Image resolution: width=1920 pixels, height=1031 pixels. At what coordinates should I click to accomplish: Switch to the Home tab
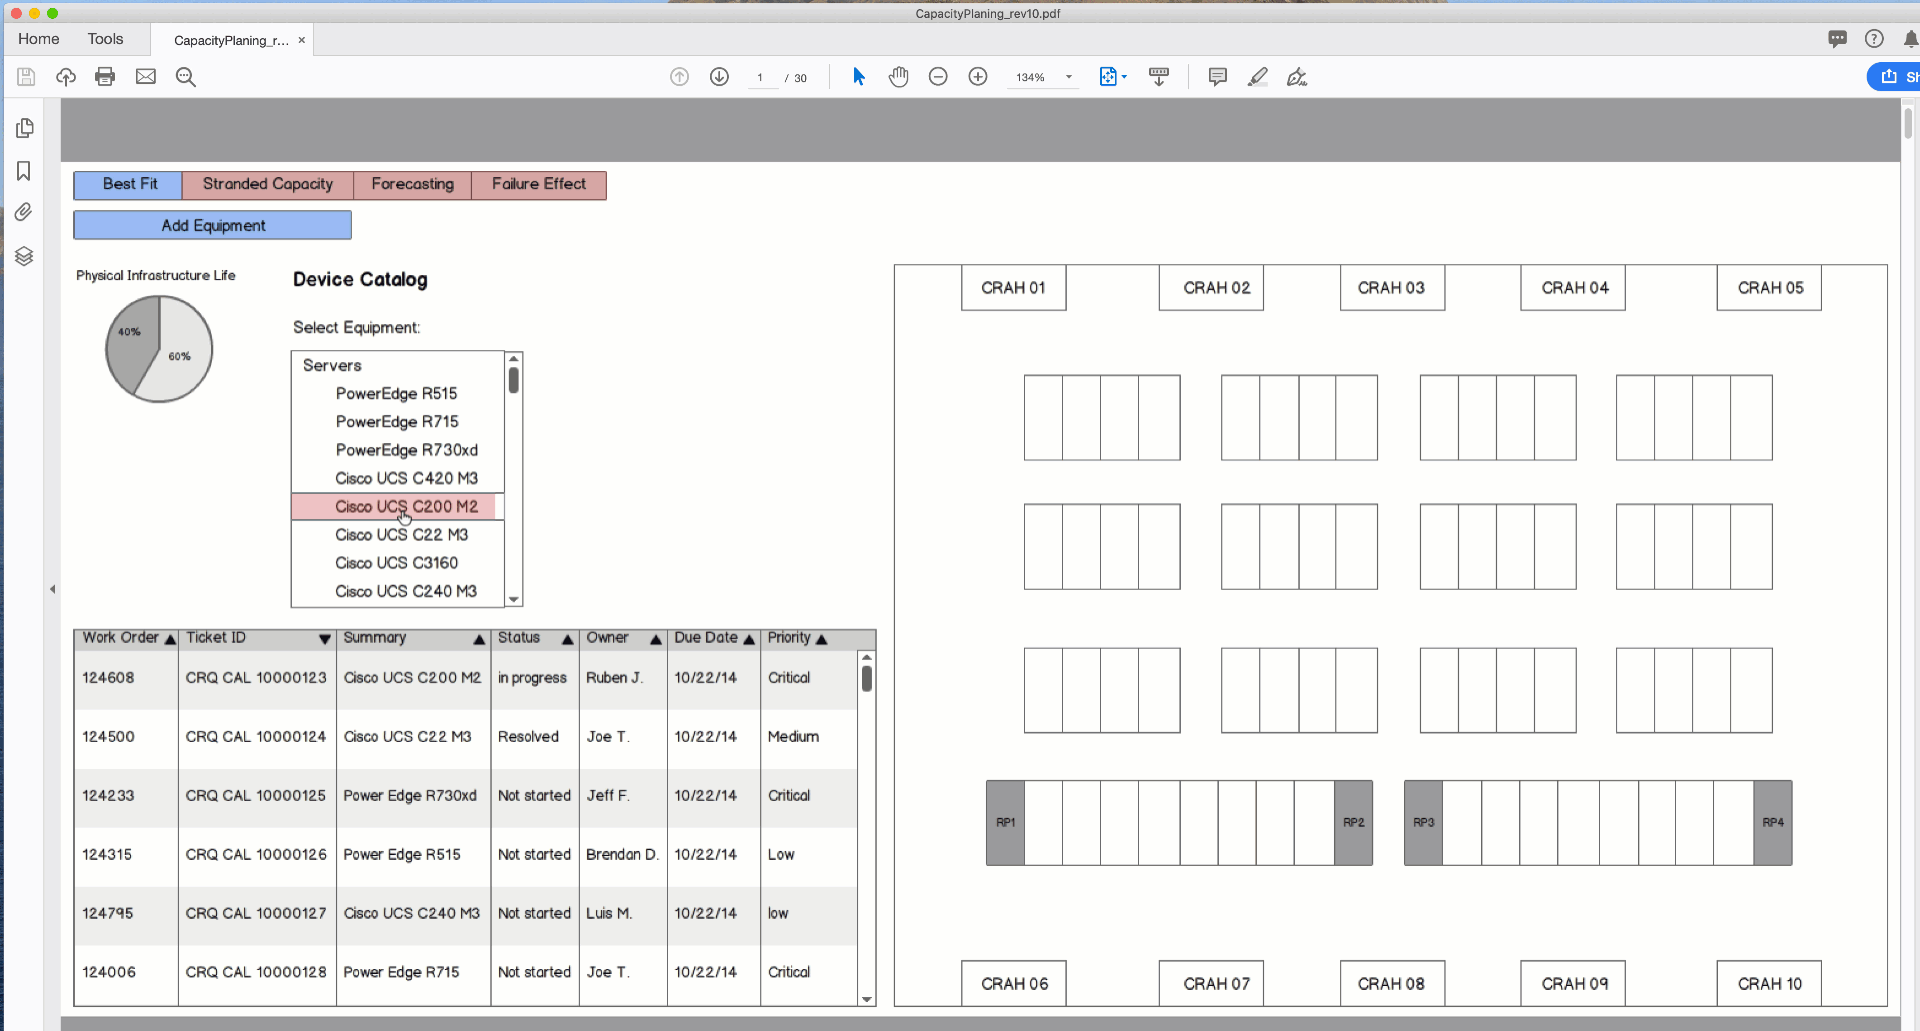click(39, 39)
